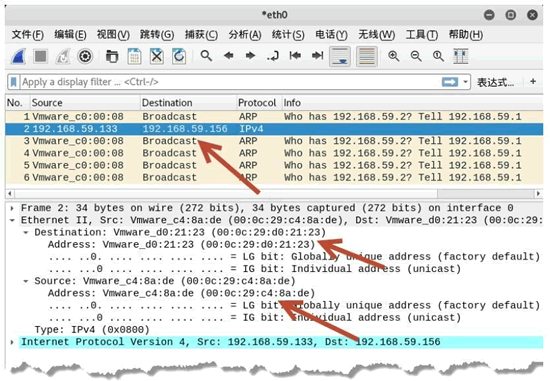Start capture with the shark fin icon
550x381 pixels.
pyautogui.click(x=18, y=56)
